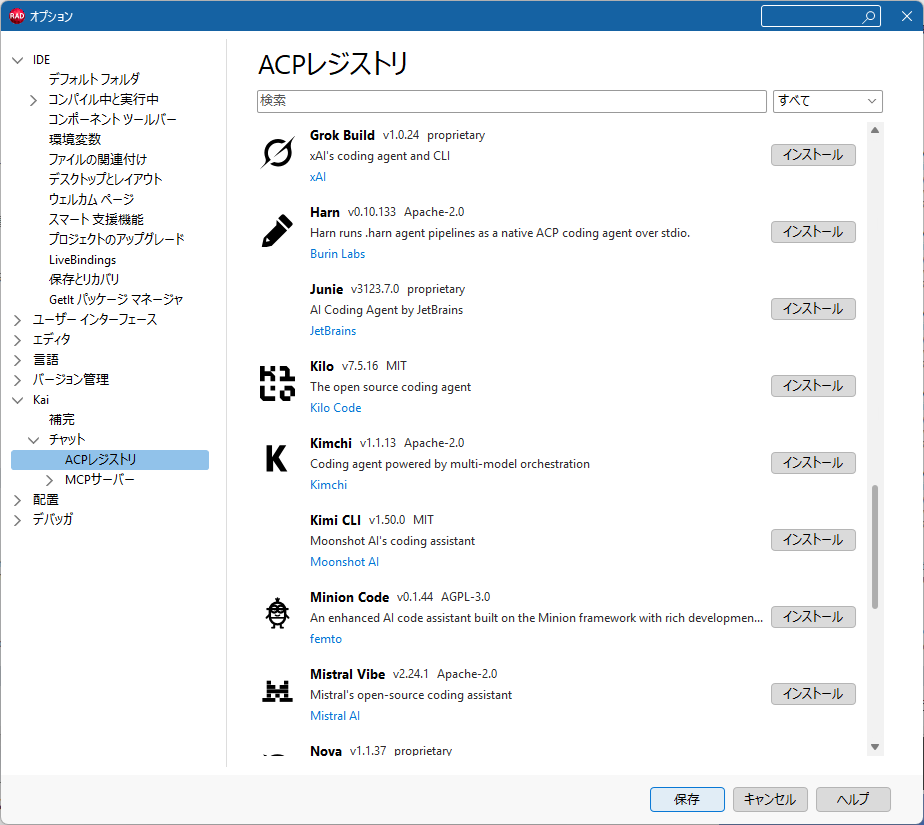Click the Harn pencil logo icon
The width and height of the screenshot is (924, 825).
277,230
